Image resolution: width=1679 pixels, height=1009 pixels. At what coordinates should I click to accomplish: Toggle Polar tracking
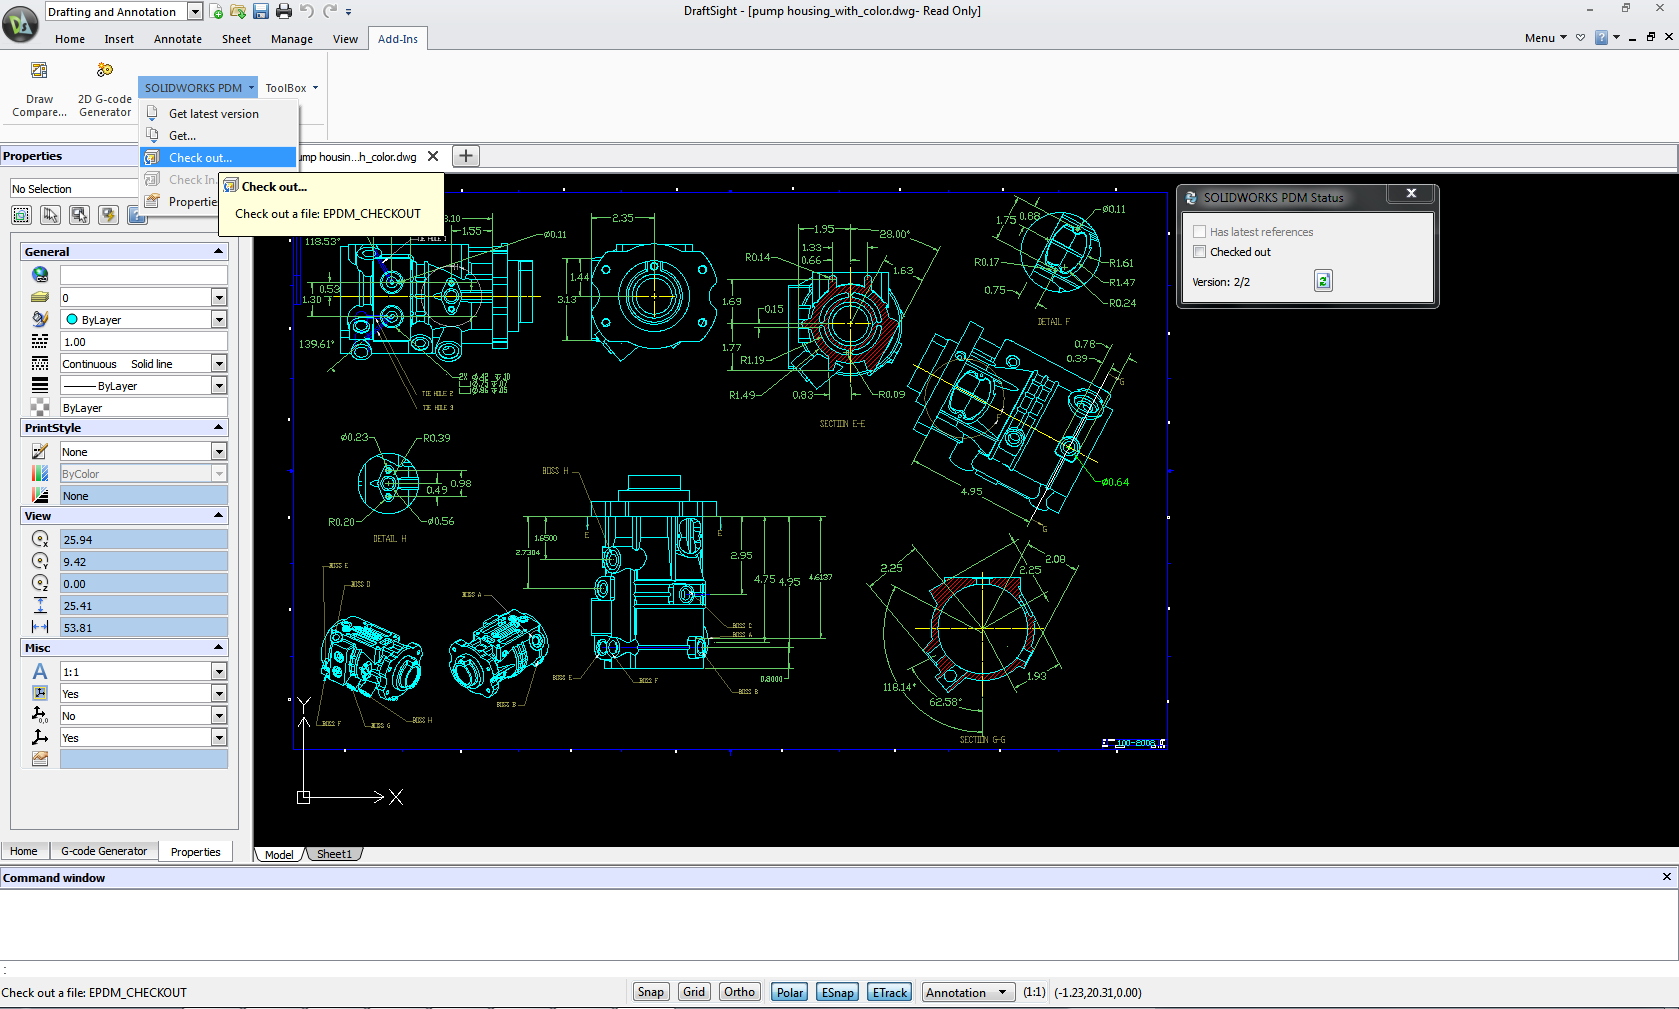point(790,992)
